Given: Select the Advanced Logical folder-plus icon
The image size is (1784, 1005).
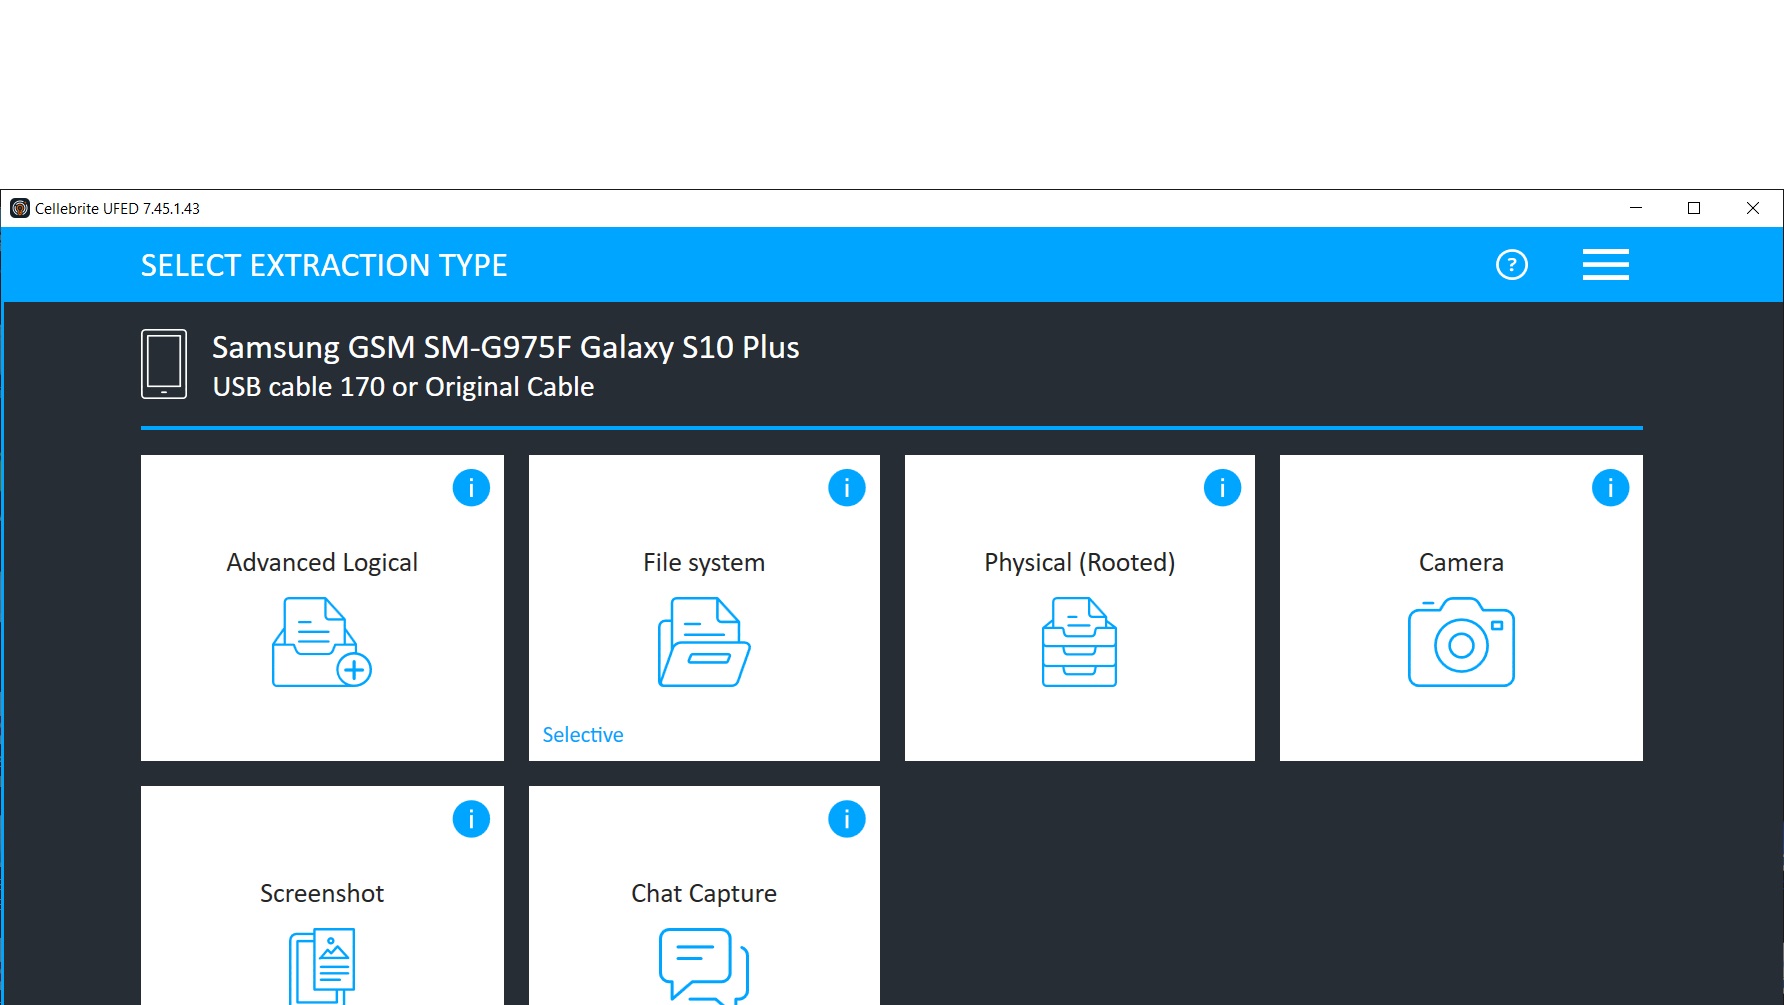Looking at the screenshot, I should click(322, 642).
